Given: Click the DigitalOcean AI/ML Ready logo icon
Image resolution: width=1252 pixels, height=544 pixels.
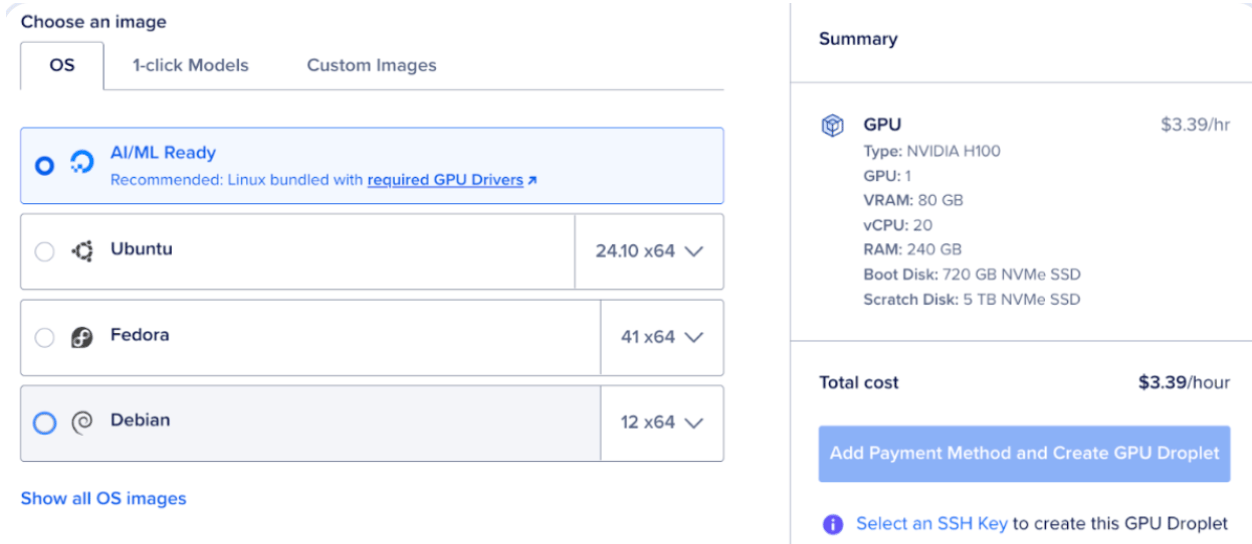Looking at the screenshot, I should coord(82,163).
